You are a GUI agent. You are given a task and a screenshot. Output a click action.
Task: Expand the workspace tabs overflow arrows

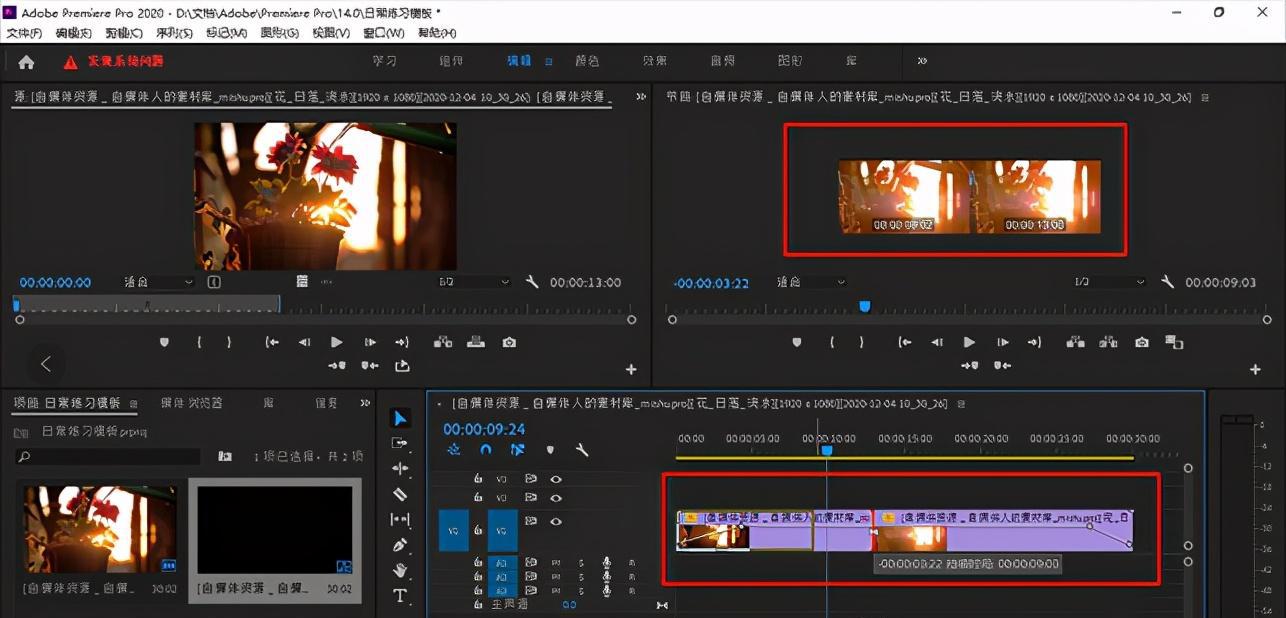[x=922, y=61]
